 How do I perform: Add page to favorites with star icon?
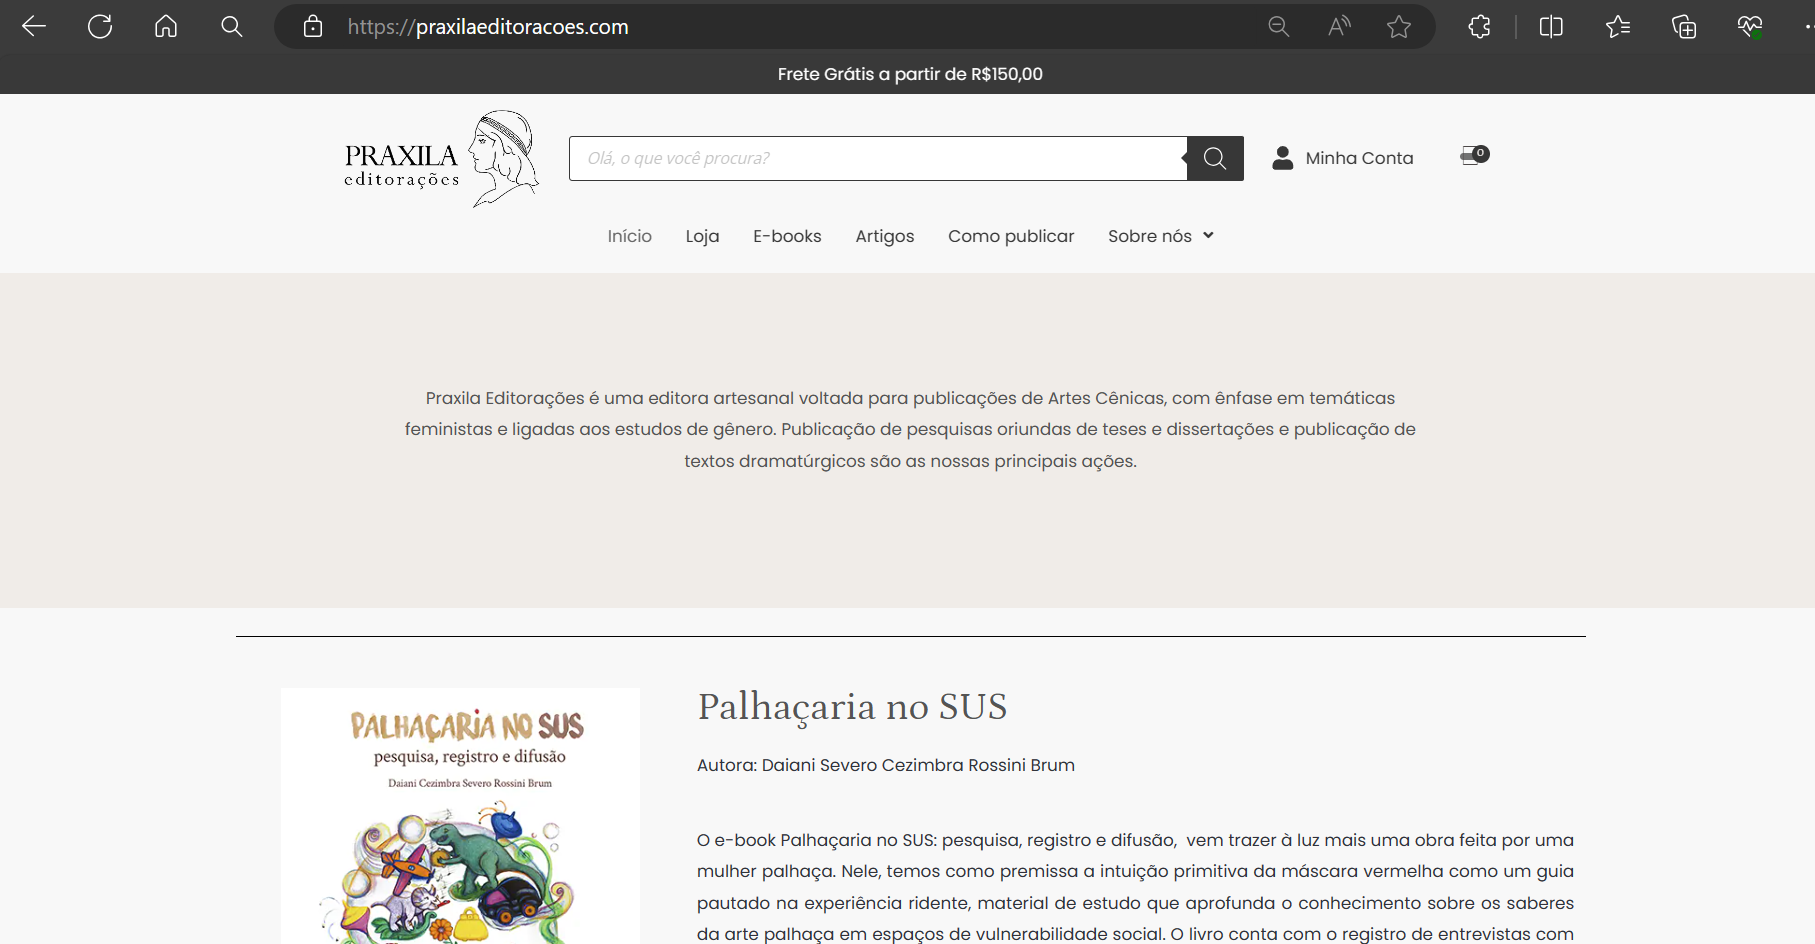click(1399, 27)
